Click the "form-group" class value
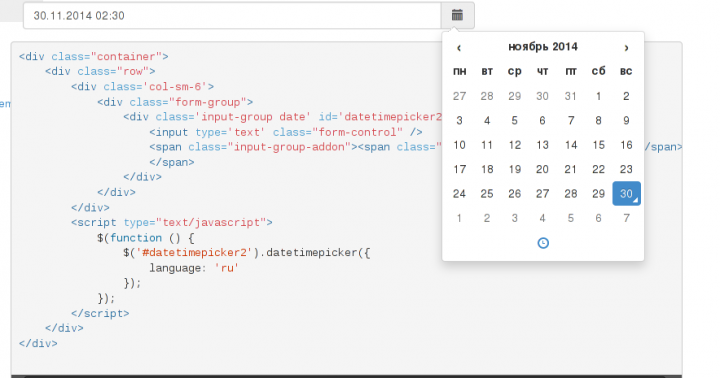720x378 pixels. coord(208,102)
